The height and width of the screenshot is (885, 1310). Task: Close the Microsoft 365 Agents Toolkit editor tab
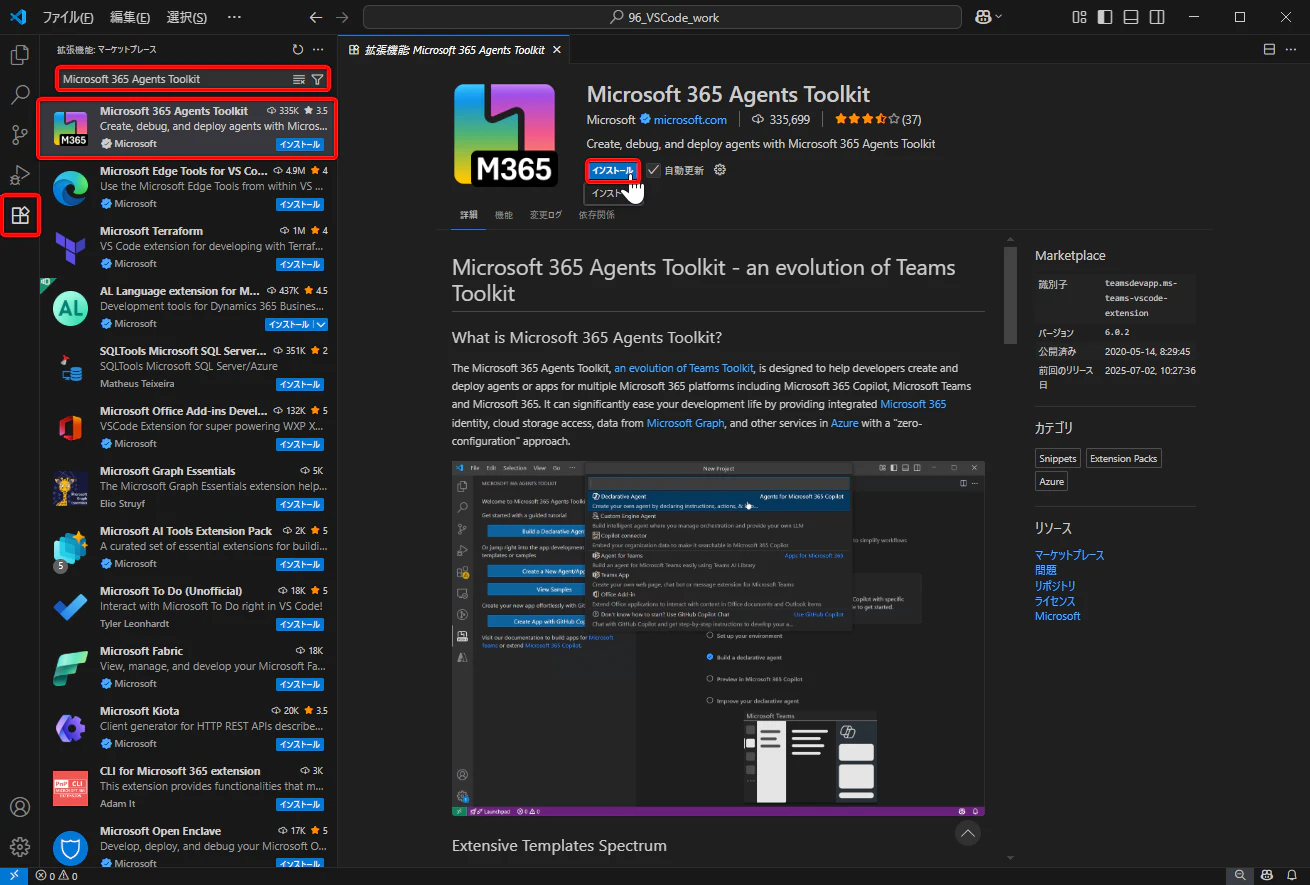click(557, 50)
